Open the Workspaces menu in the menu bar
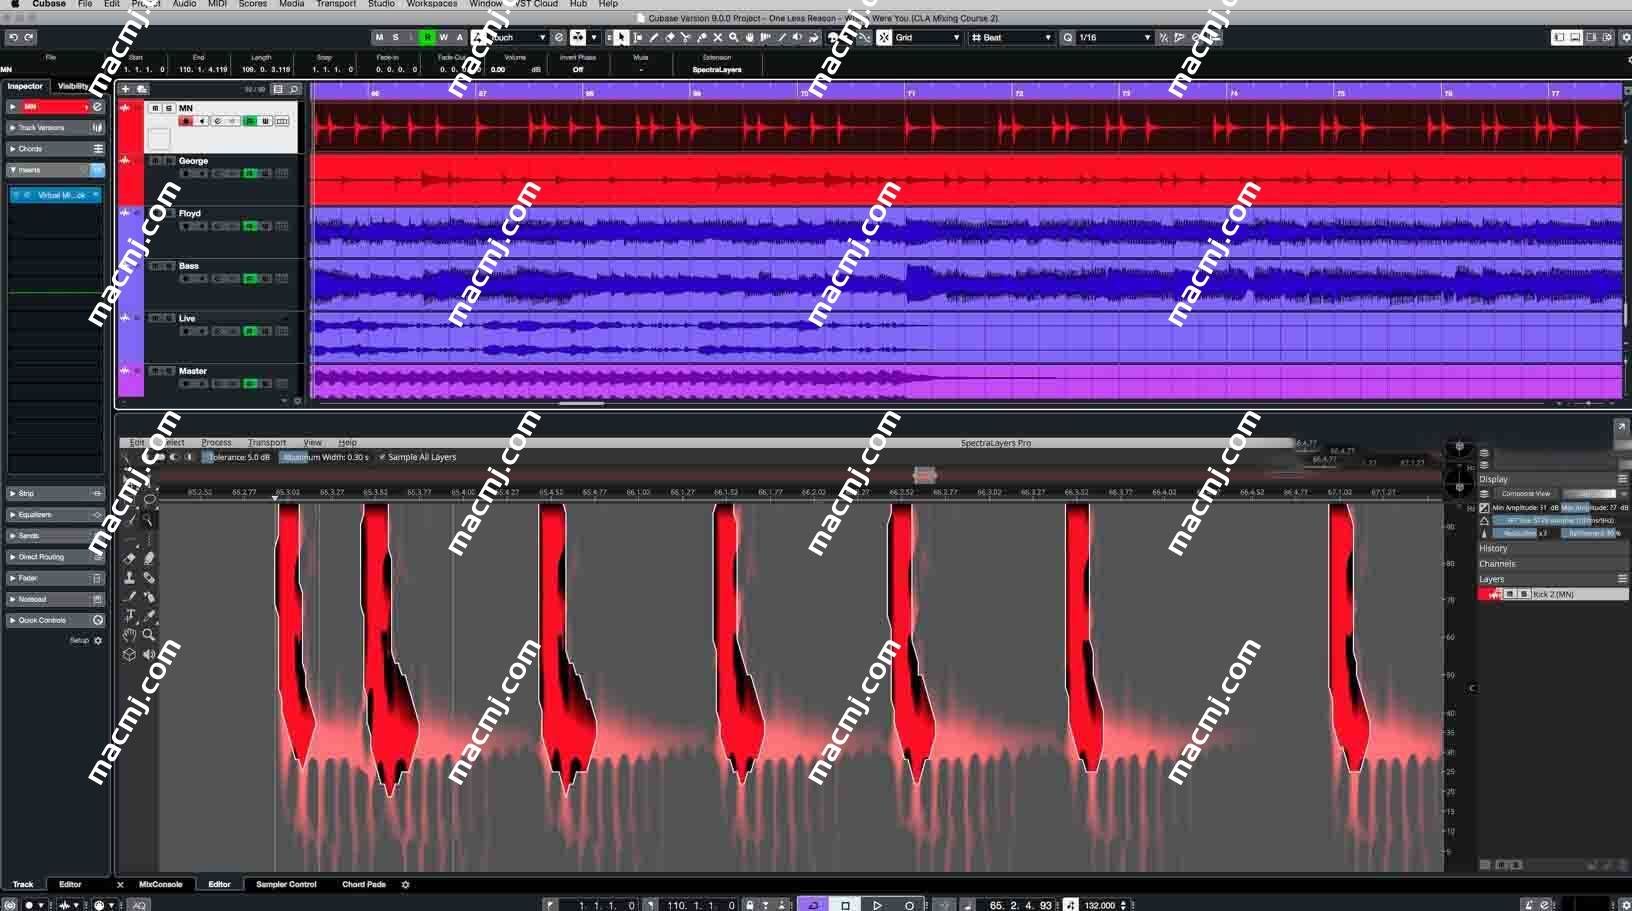1632x911 pixels. pyautogui.click(x=432, y=4)
